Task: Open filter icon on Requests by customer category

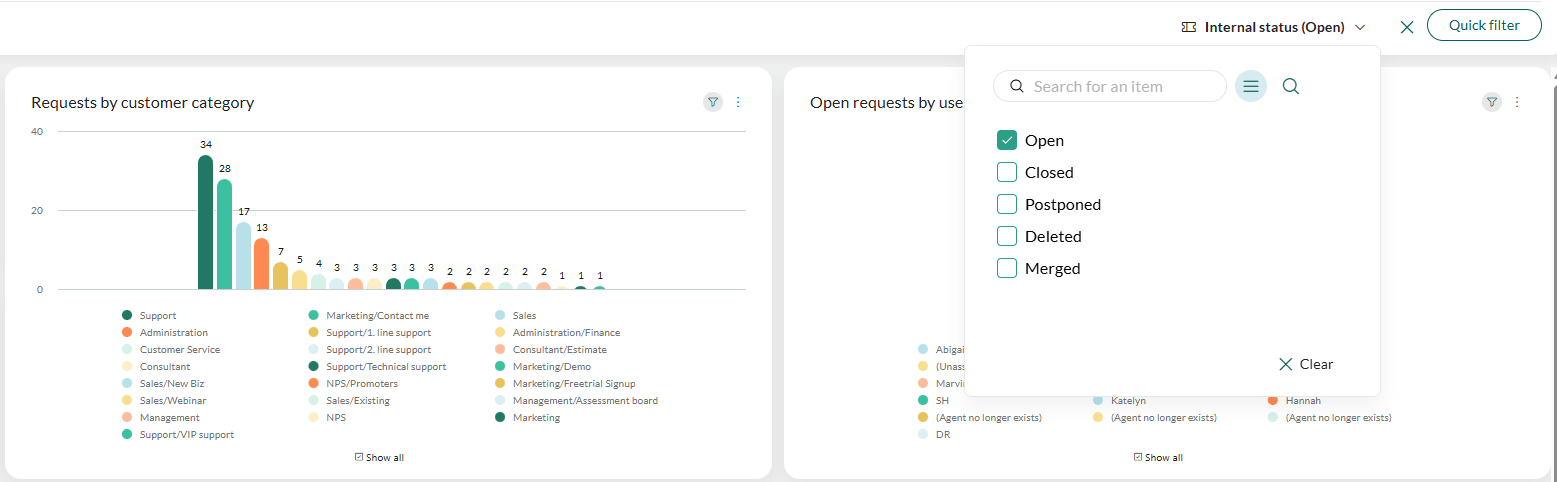Action: 713,102
